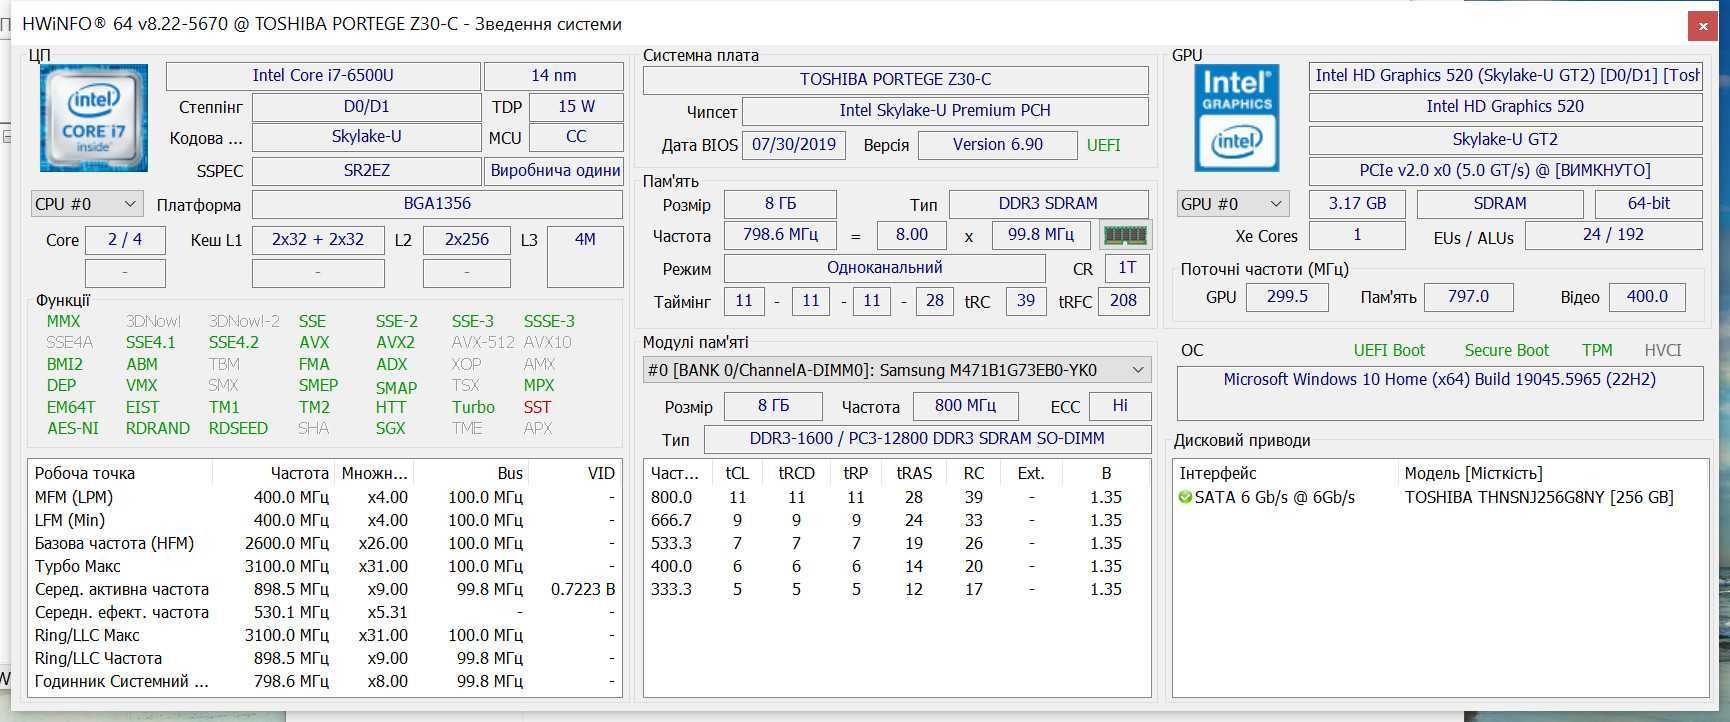Click the BIOS date 07/30/2019 field

tap(794, 145)
